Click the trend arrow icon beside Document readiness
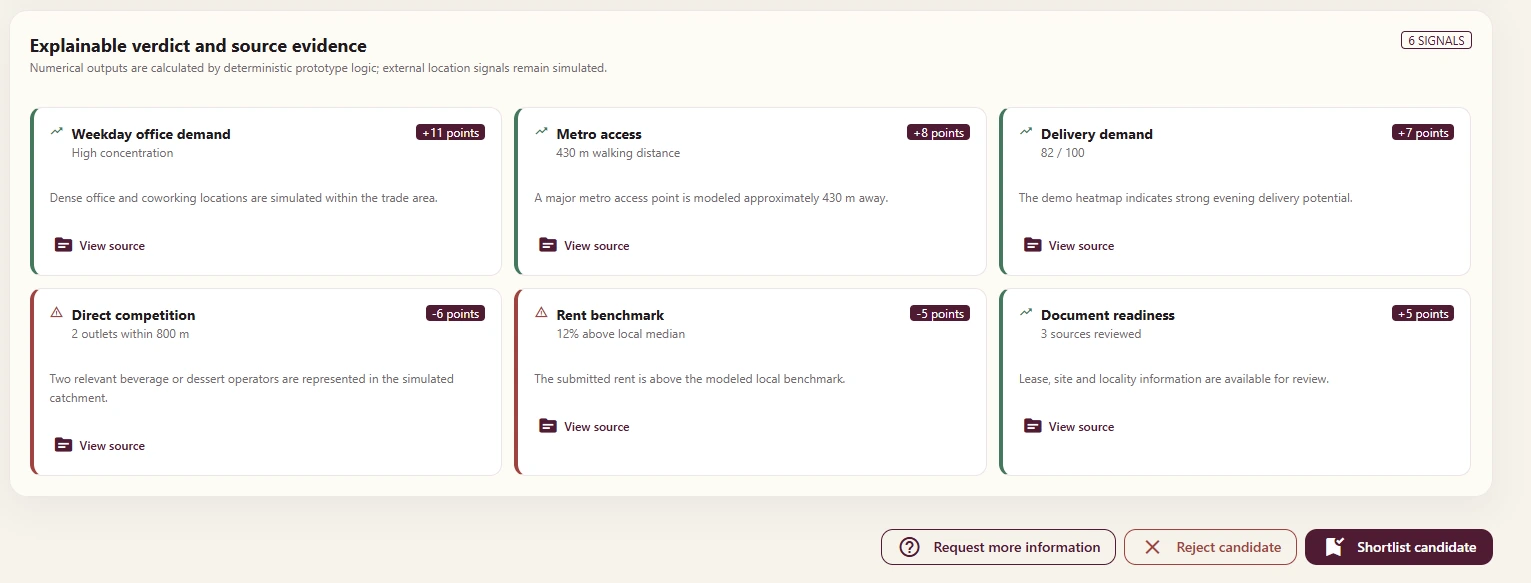The image size is (1531, 583). [x=1026, y=312]
